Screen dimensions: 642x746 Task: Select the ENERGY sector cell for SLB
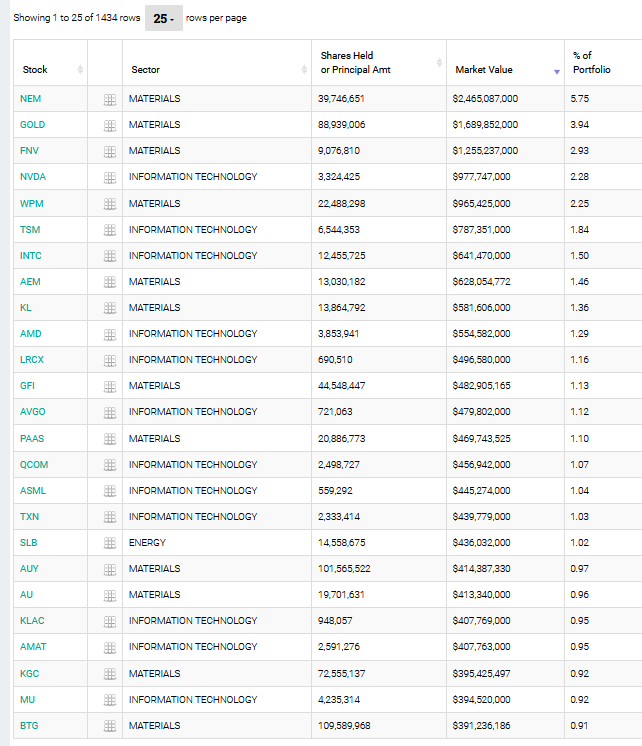pos(217,543)
